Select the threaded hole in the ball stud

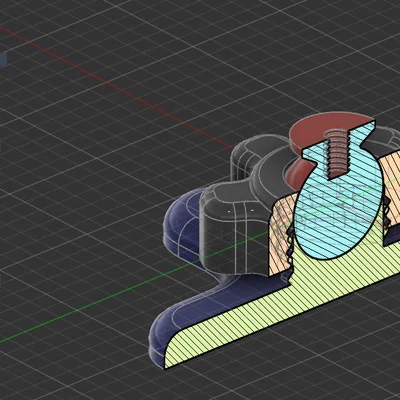337,154
